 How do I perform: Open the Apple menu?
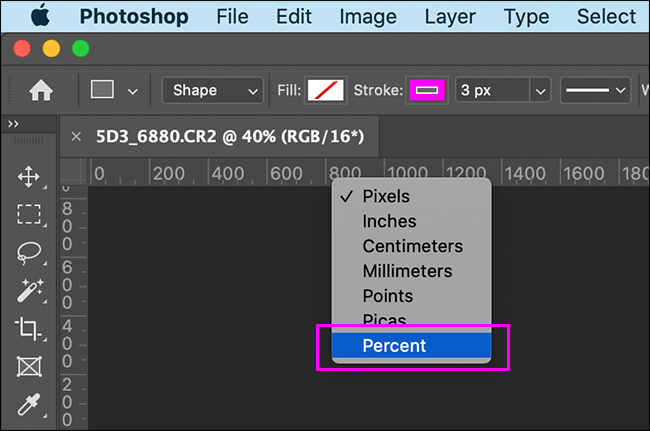coord(40,17)
